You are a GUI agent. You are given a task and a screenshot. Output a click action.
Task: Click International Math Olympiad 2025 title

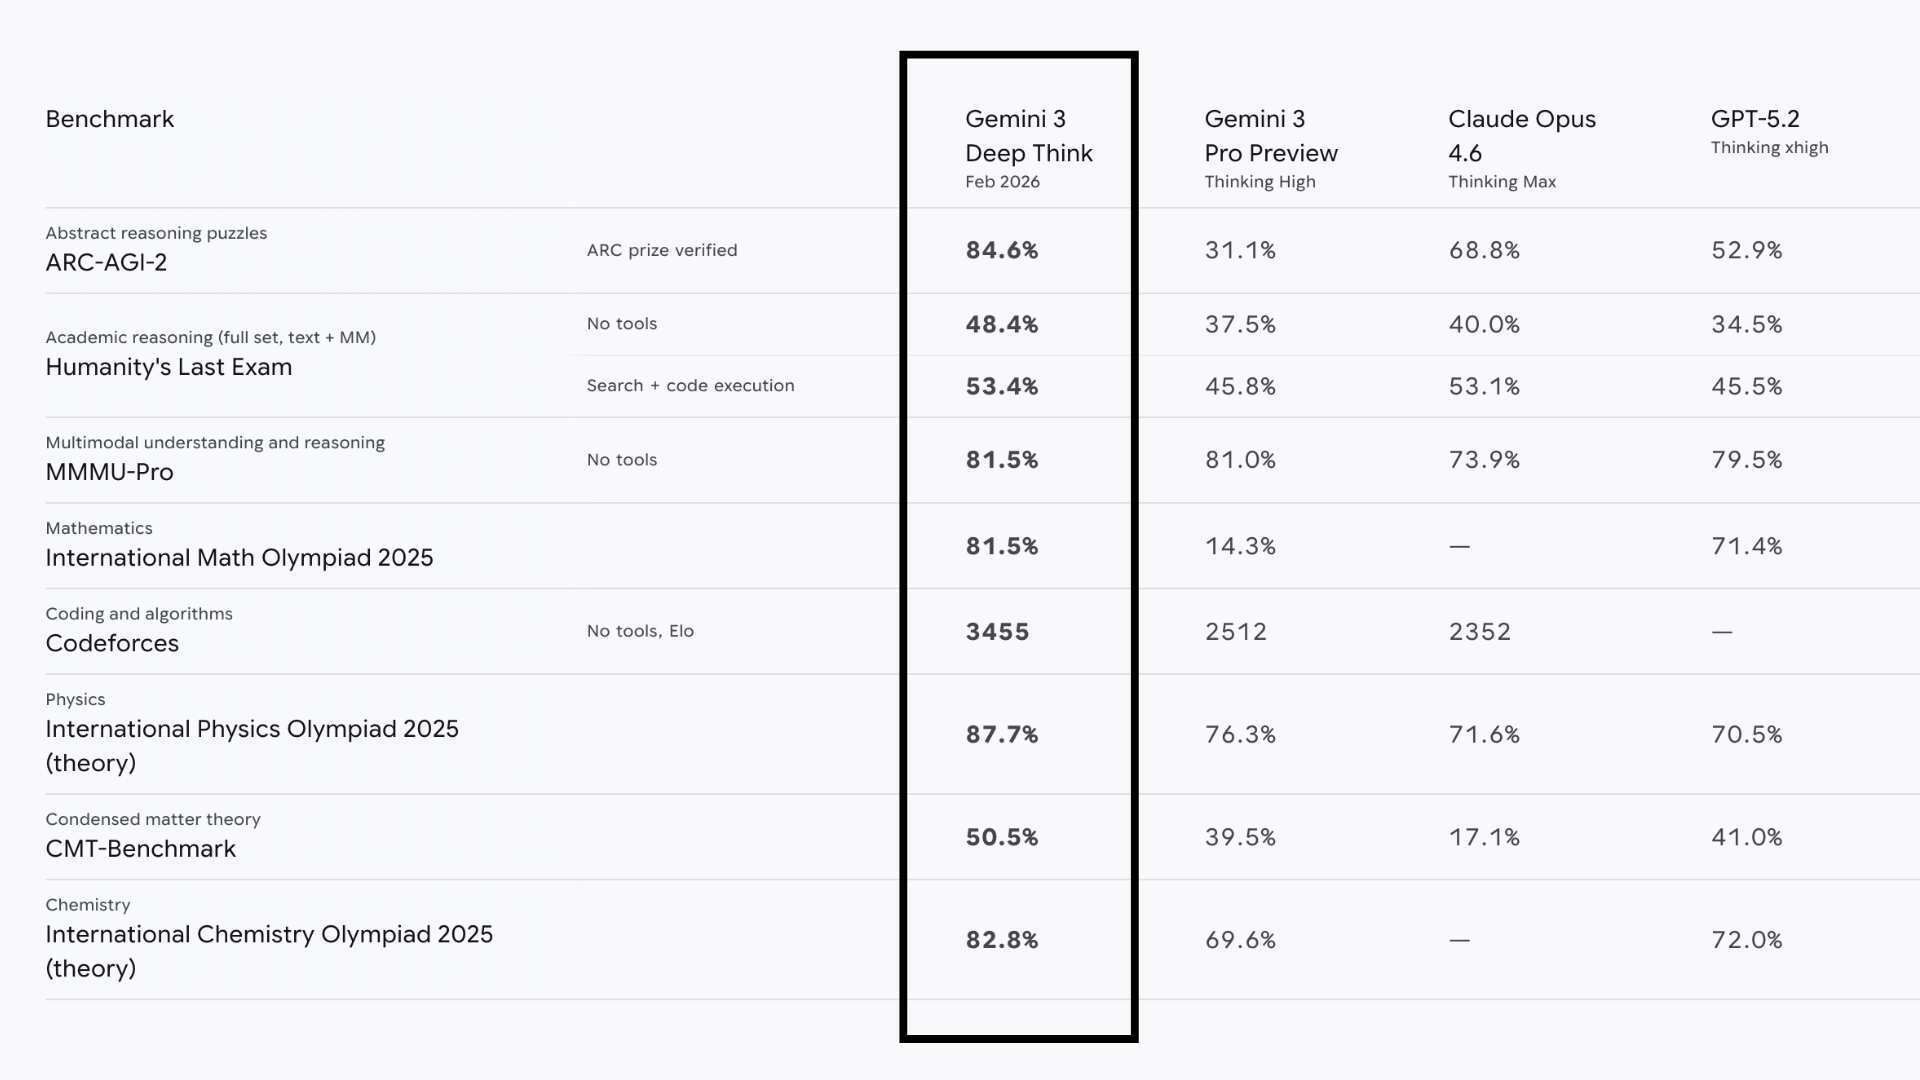tap(240, 558)
